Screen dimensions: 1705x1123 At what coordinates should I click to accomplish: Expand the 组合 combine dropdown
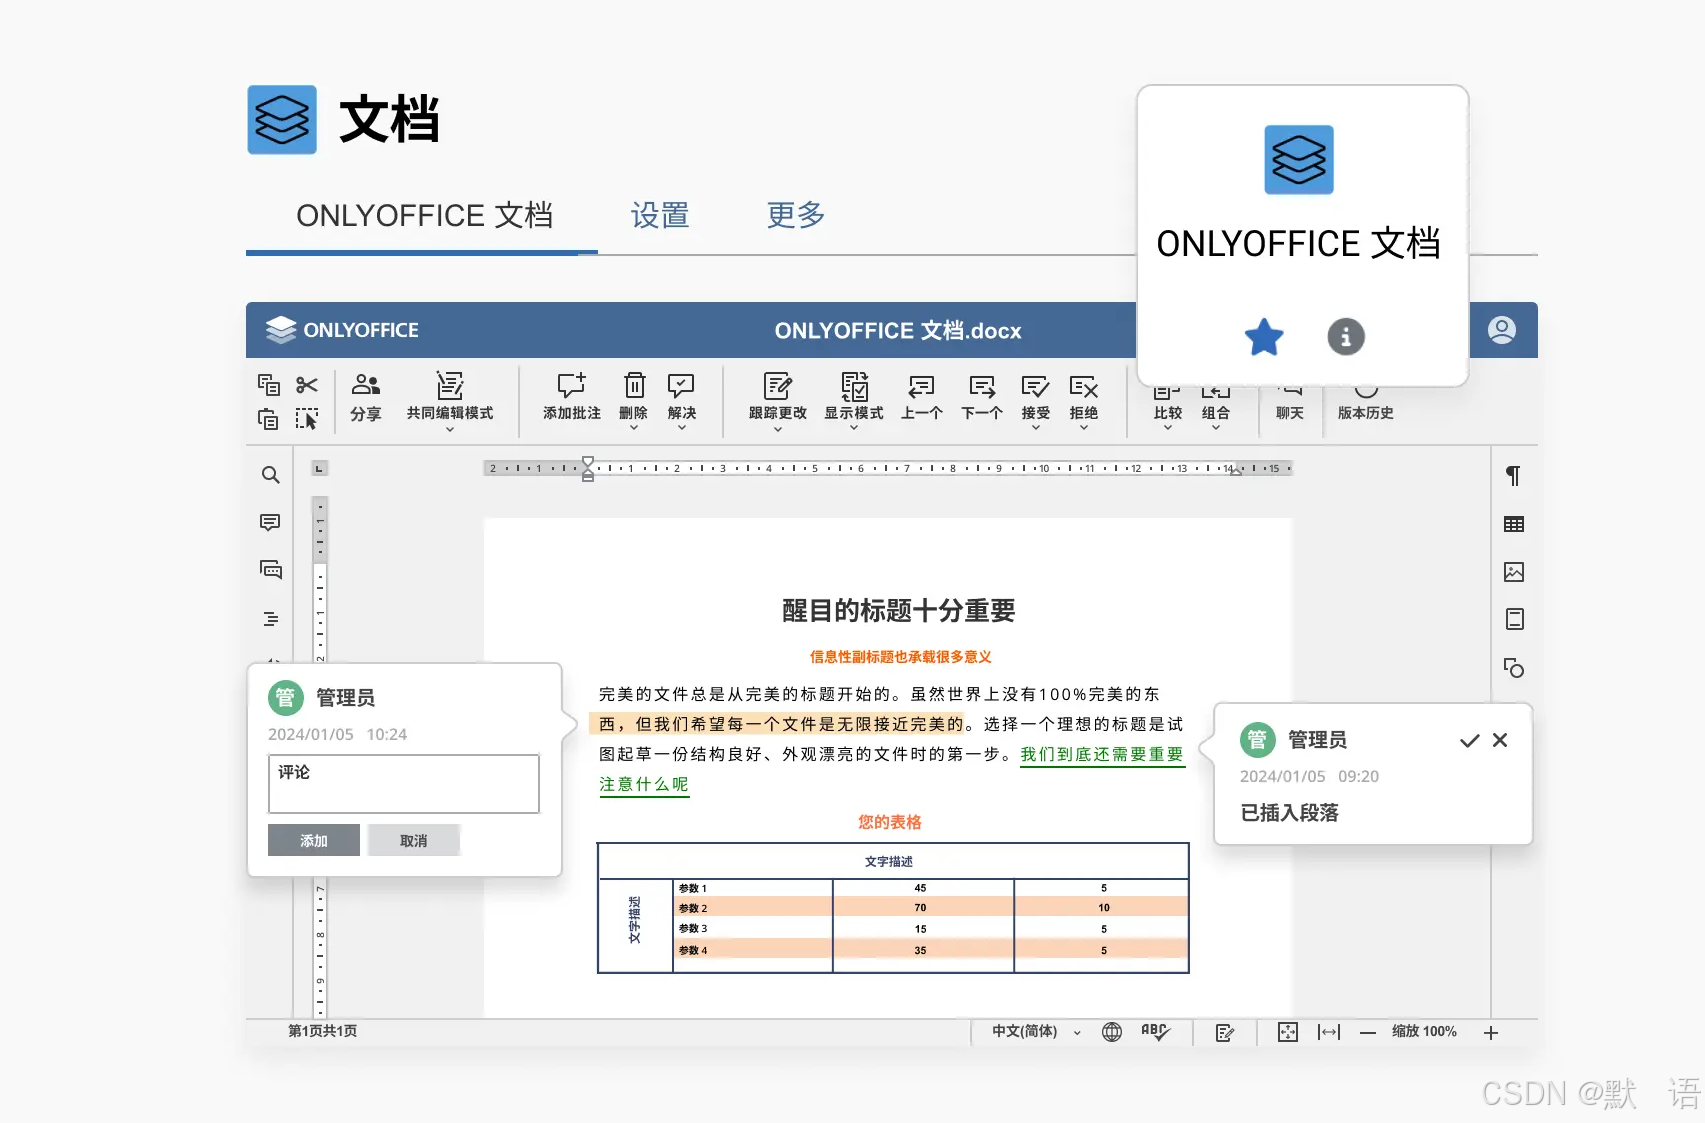coord(1216,429)
